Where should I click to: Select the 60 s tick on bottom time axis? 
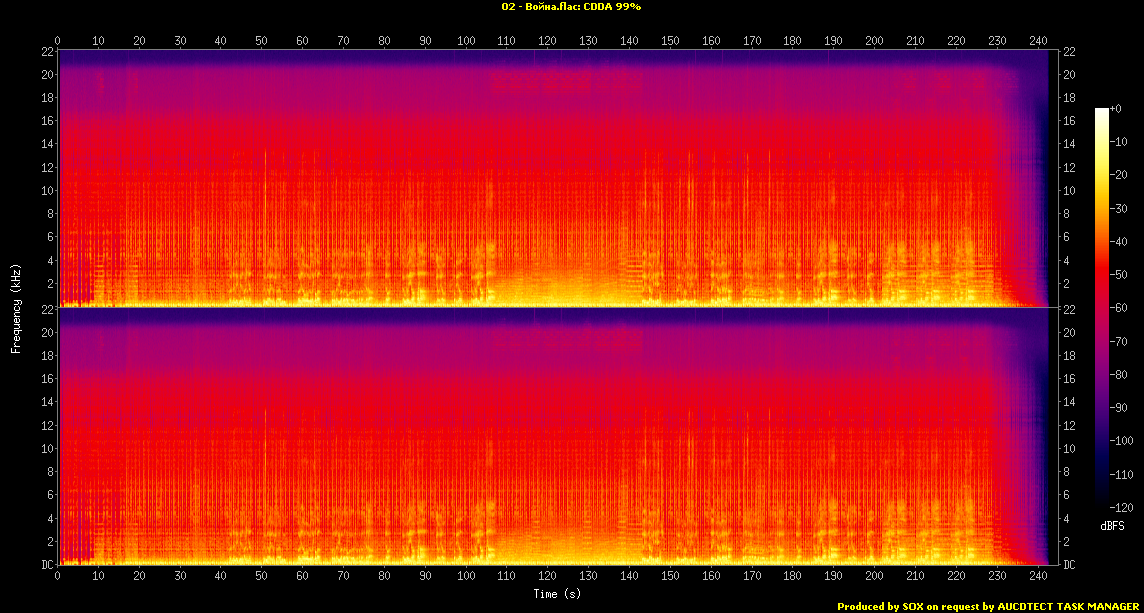tap(302, 576)
